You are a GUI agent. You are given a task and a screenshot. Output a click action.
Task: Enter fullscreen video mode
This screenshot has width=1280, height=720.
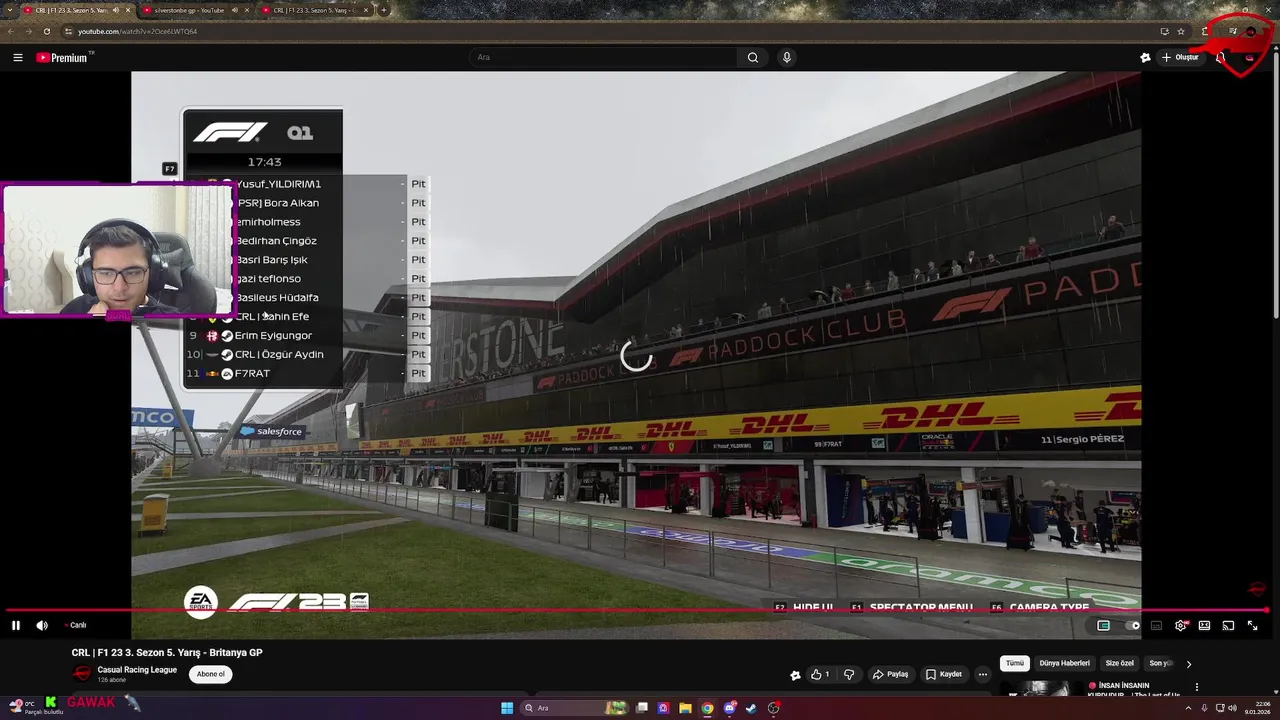click(1252, 625)
